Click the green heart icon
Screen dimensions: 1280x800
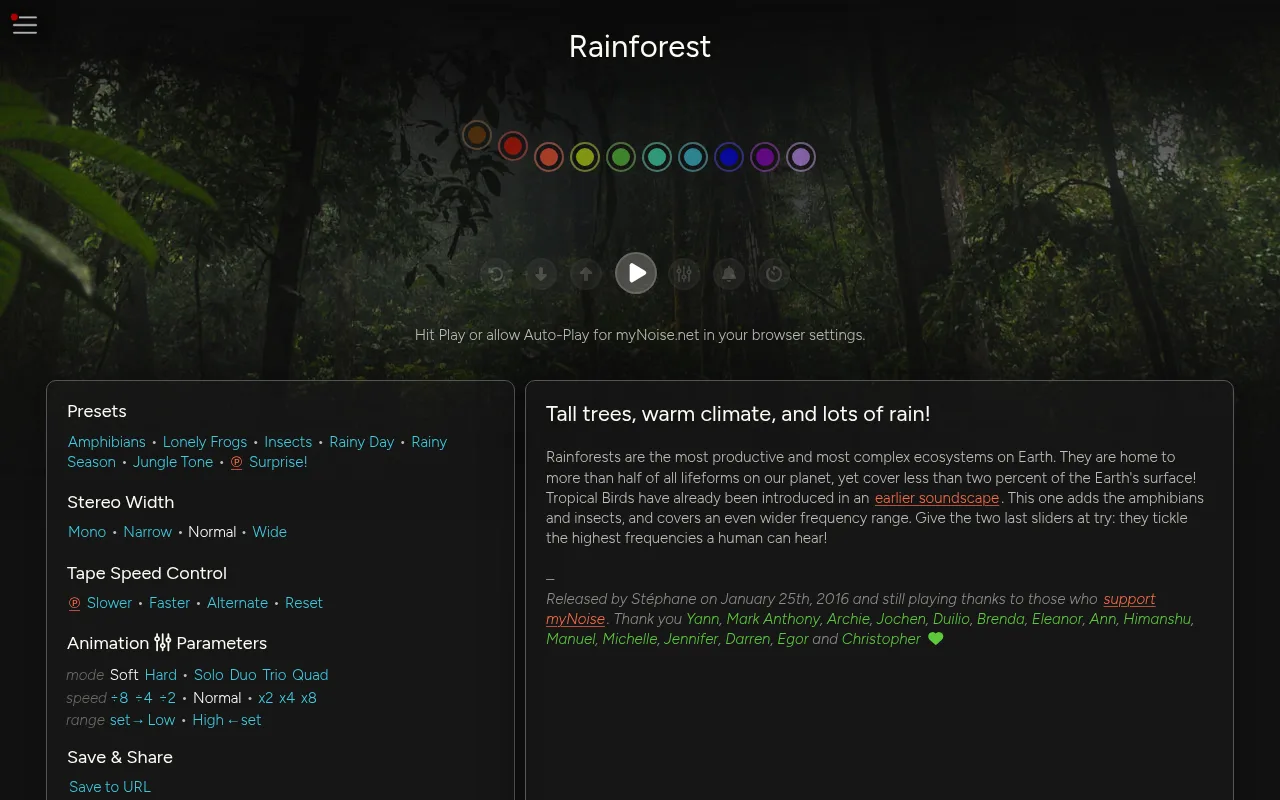(x=936, y=638)
